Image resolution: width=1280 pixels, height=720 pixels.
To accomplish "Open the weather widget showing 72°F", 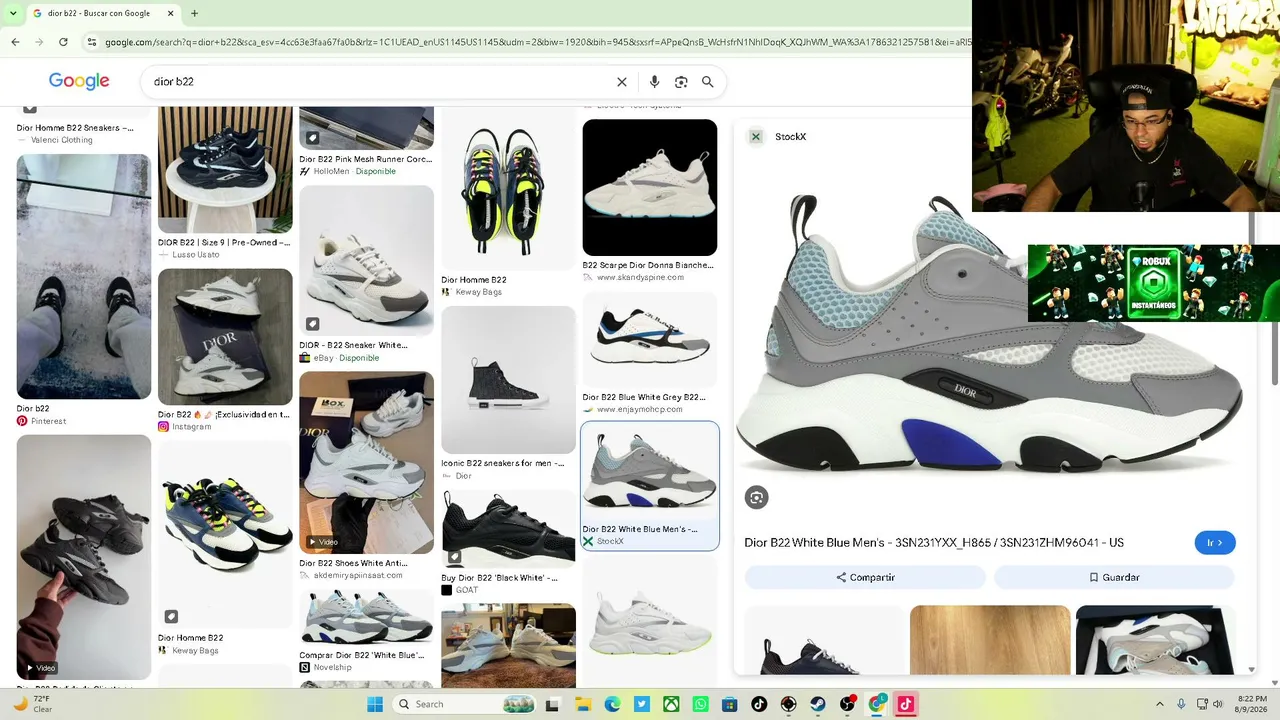I will click(32, 704).
